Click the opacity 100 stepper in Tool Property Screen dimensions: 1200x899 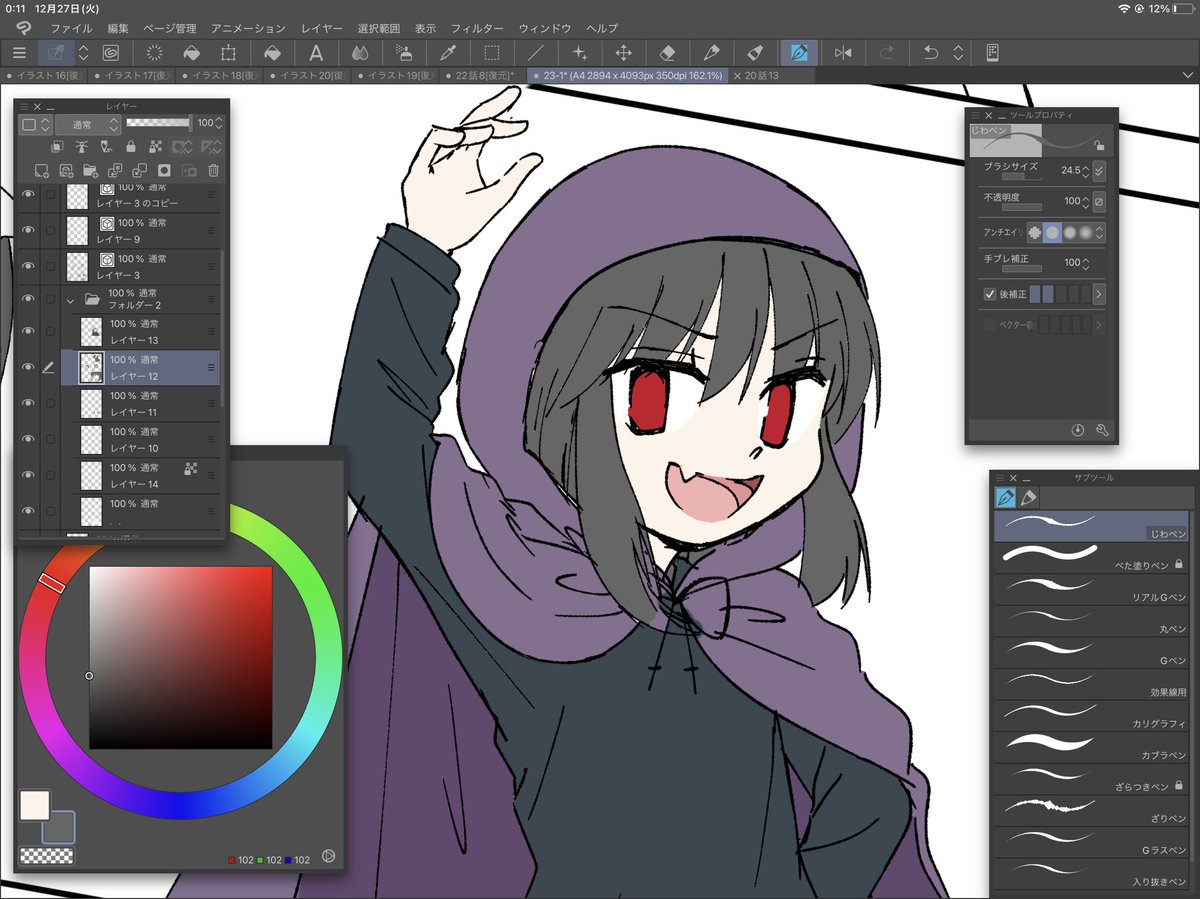point(1086,202)
